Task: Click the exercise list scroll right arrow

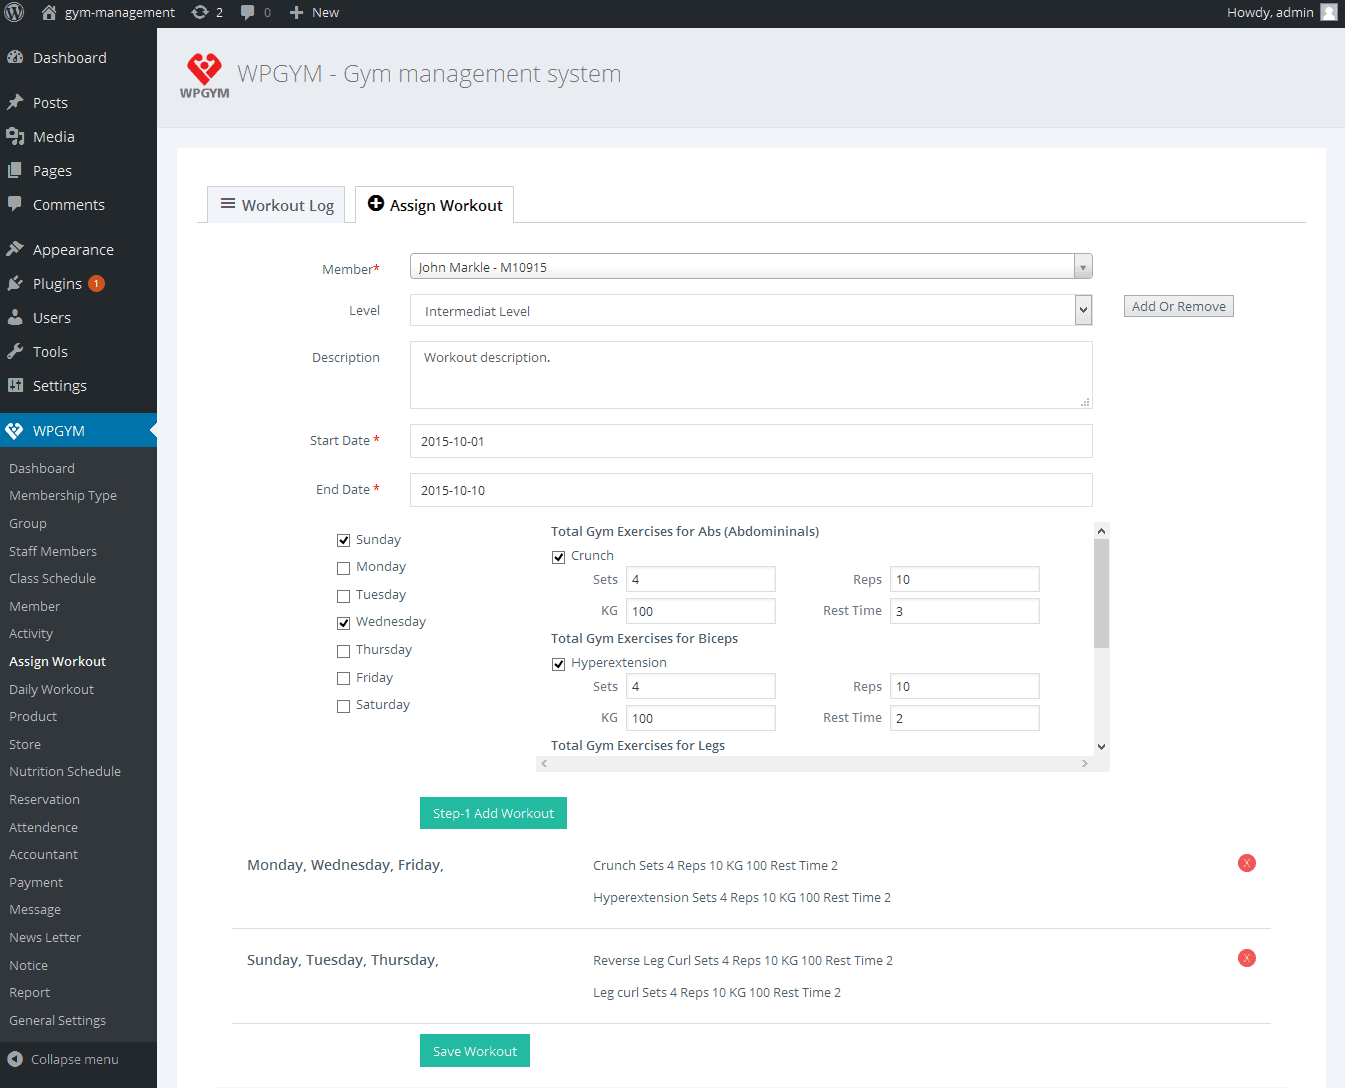Action: pos(1085,763)
